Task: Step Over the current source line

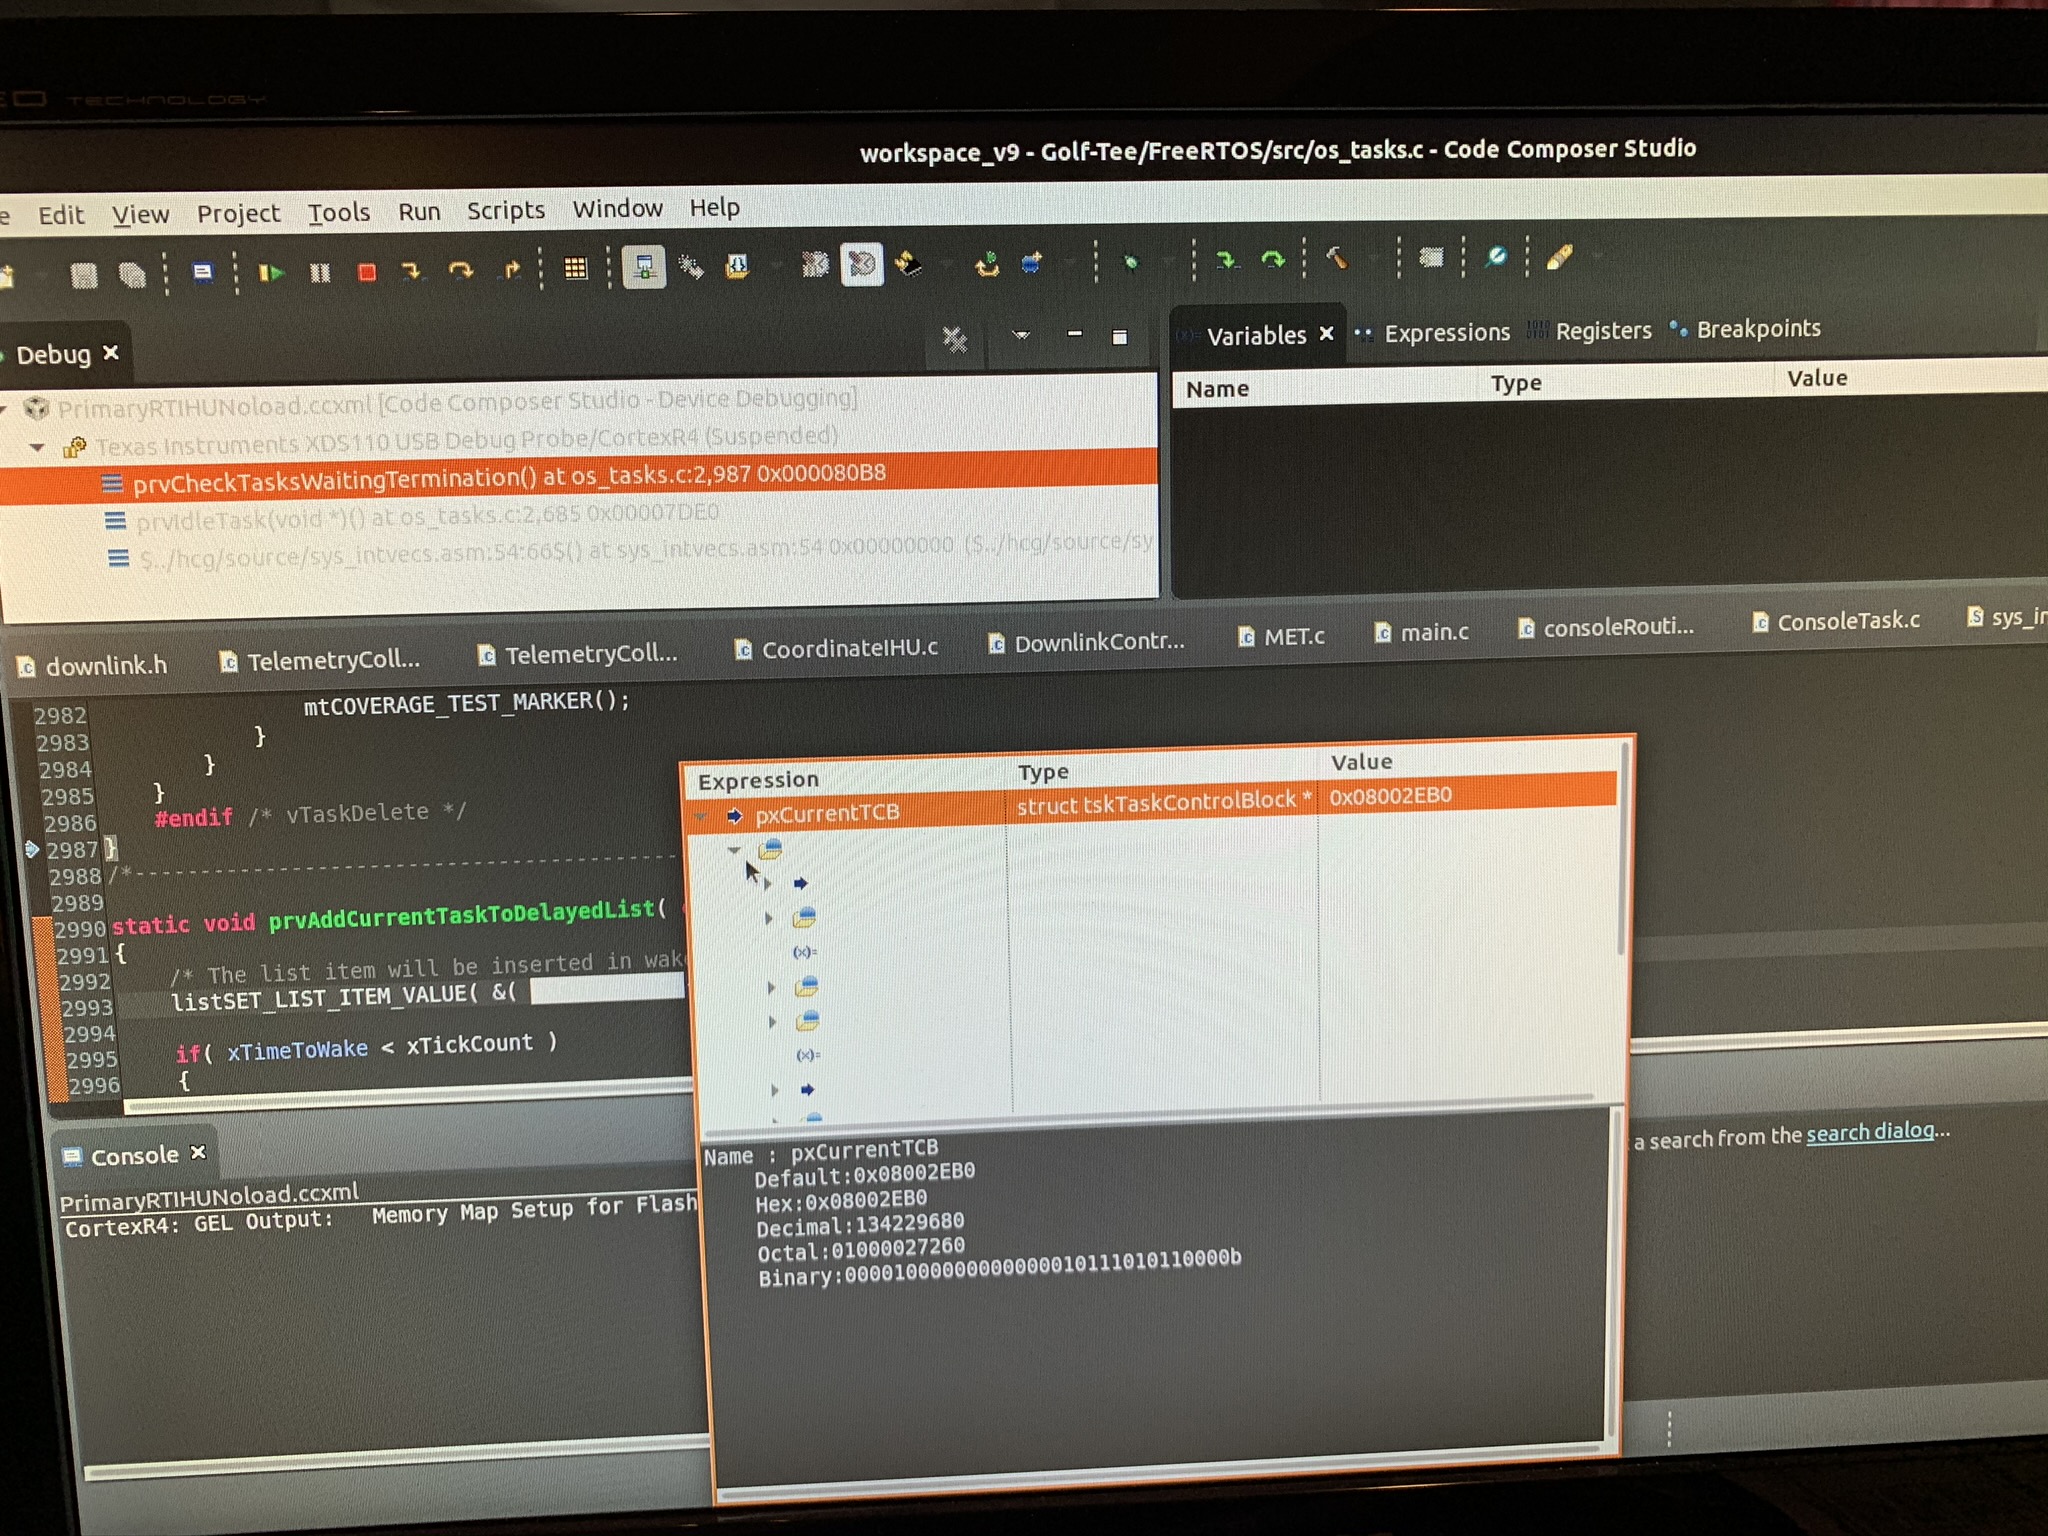Action: 461,270
